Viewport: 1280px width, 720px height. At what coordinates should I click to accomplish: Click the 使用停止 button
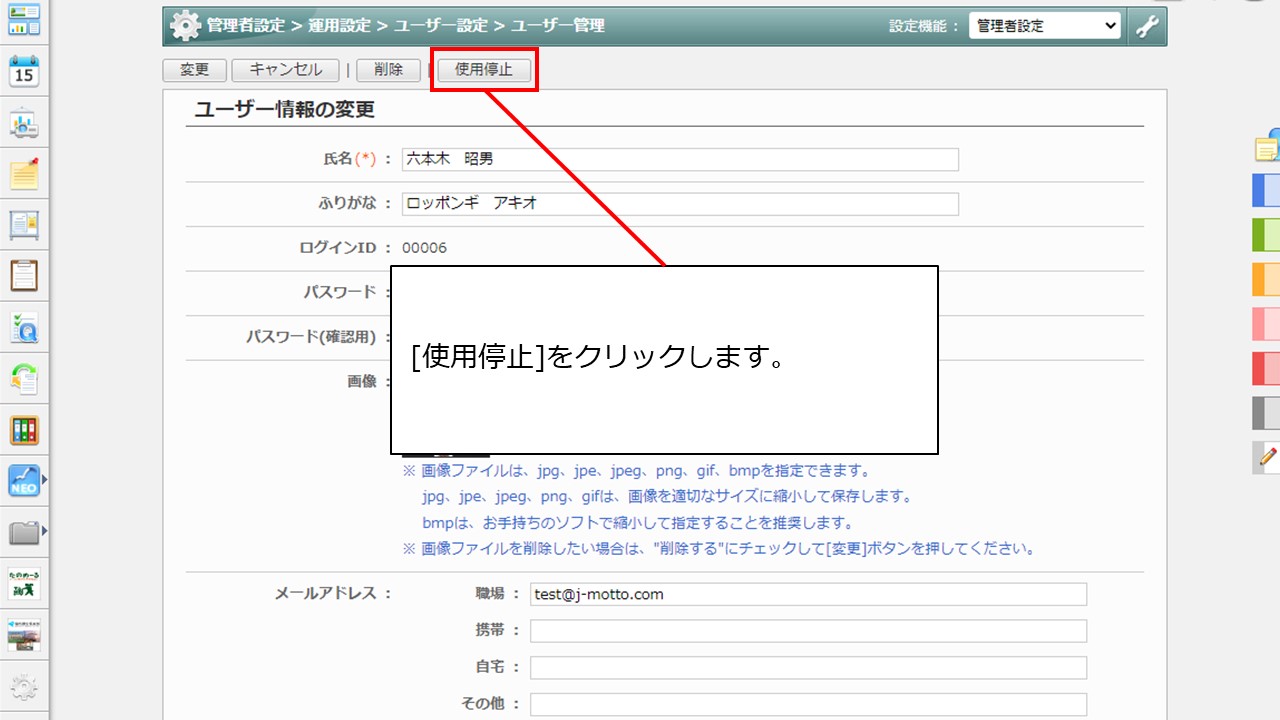[x=484, y=70]
